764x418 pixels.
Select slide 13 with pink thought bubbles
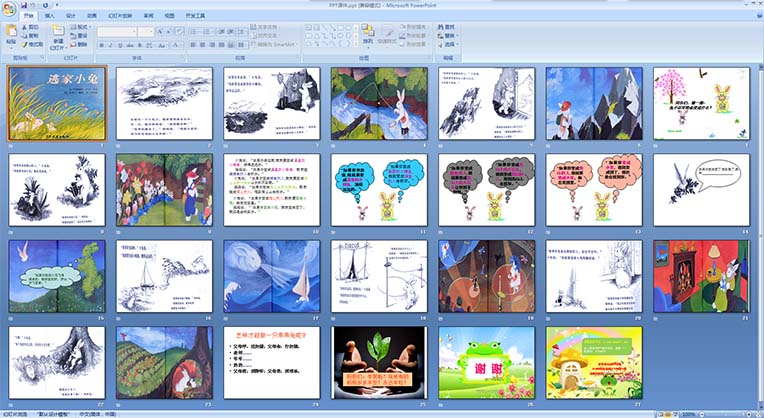click(594, 190)
